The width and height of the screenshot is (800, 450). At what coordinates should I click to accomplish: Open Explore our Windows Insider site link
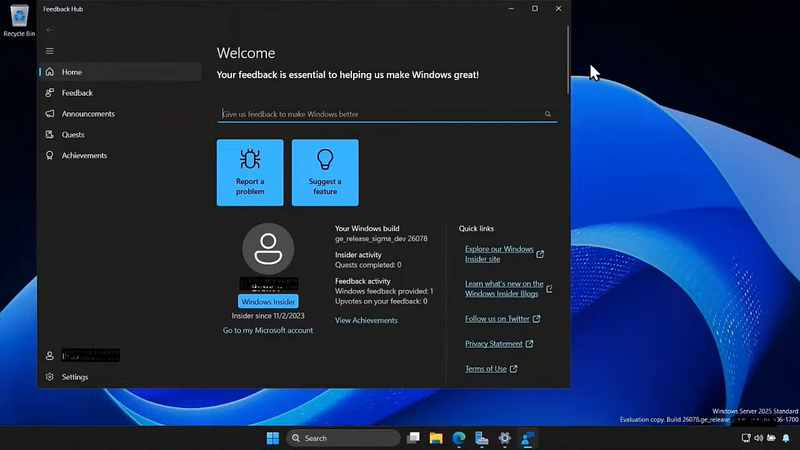[499, 254]
